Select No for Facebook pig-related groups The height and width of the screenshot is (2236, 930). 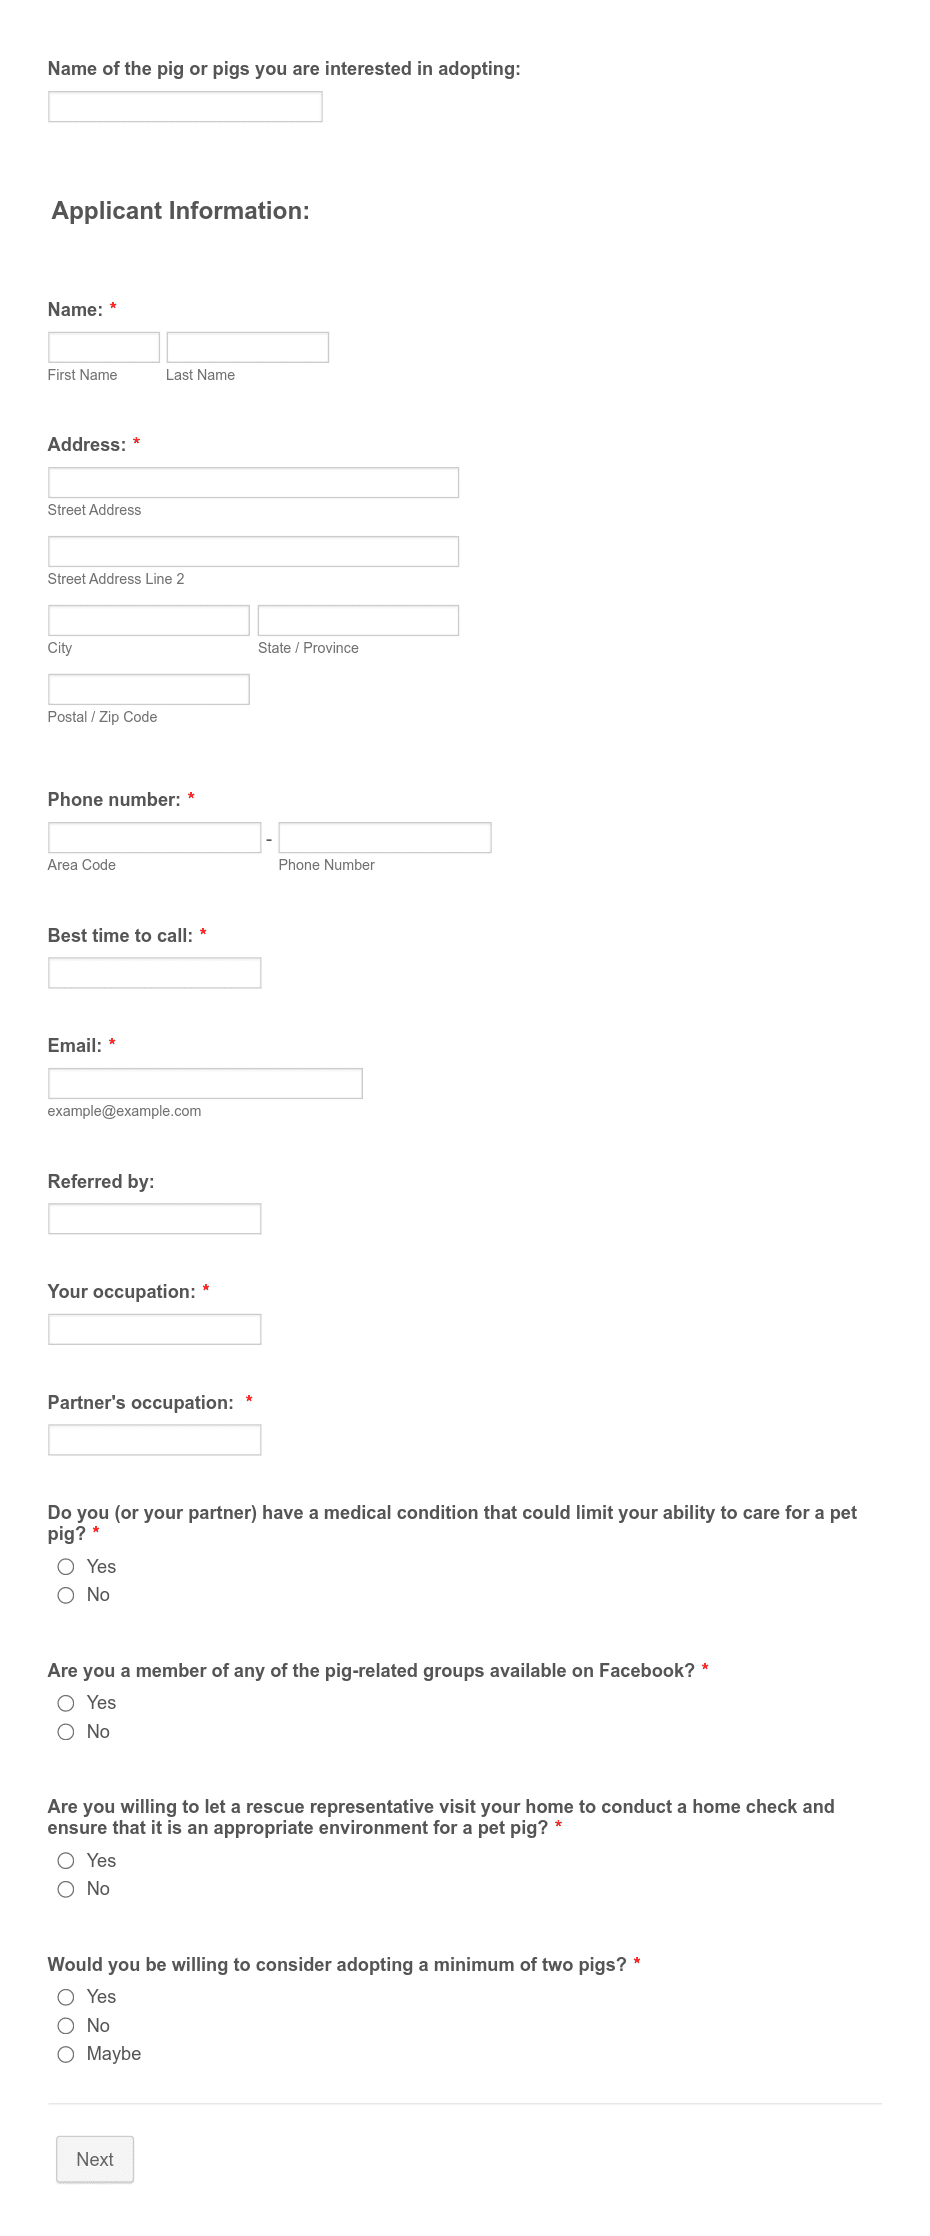pyautogui.click(x=66, y=1731)
